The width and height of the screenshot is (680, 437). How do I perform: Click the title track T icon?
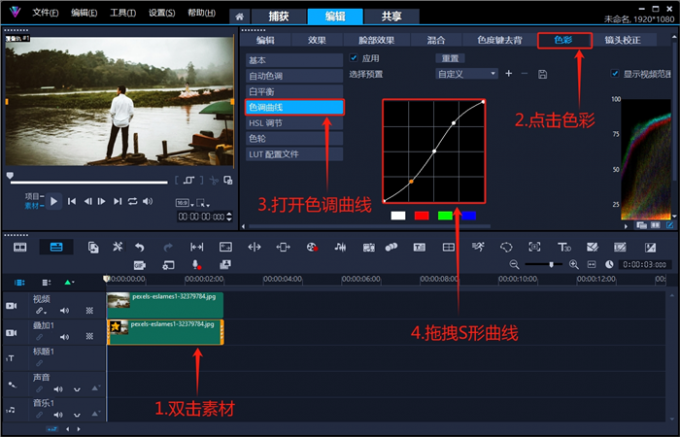(x=10, y=359)
